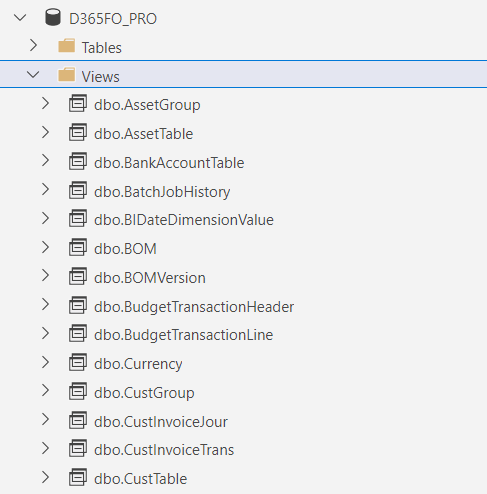Expand the dbo.AssetTable view
The width and height of the screenshot is (487, 494).
[46, 132]
